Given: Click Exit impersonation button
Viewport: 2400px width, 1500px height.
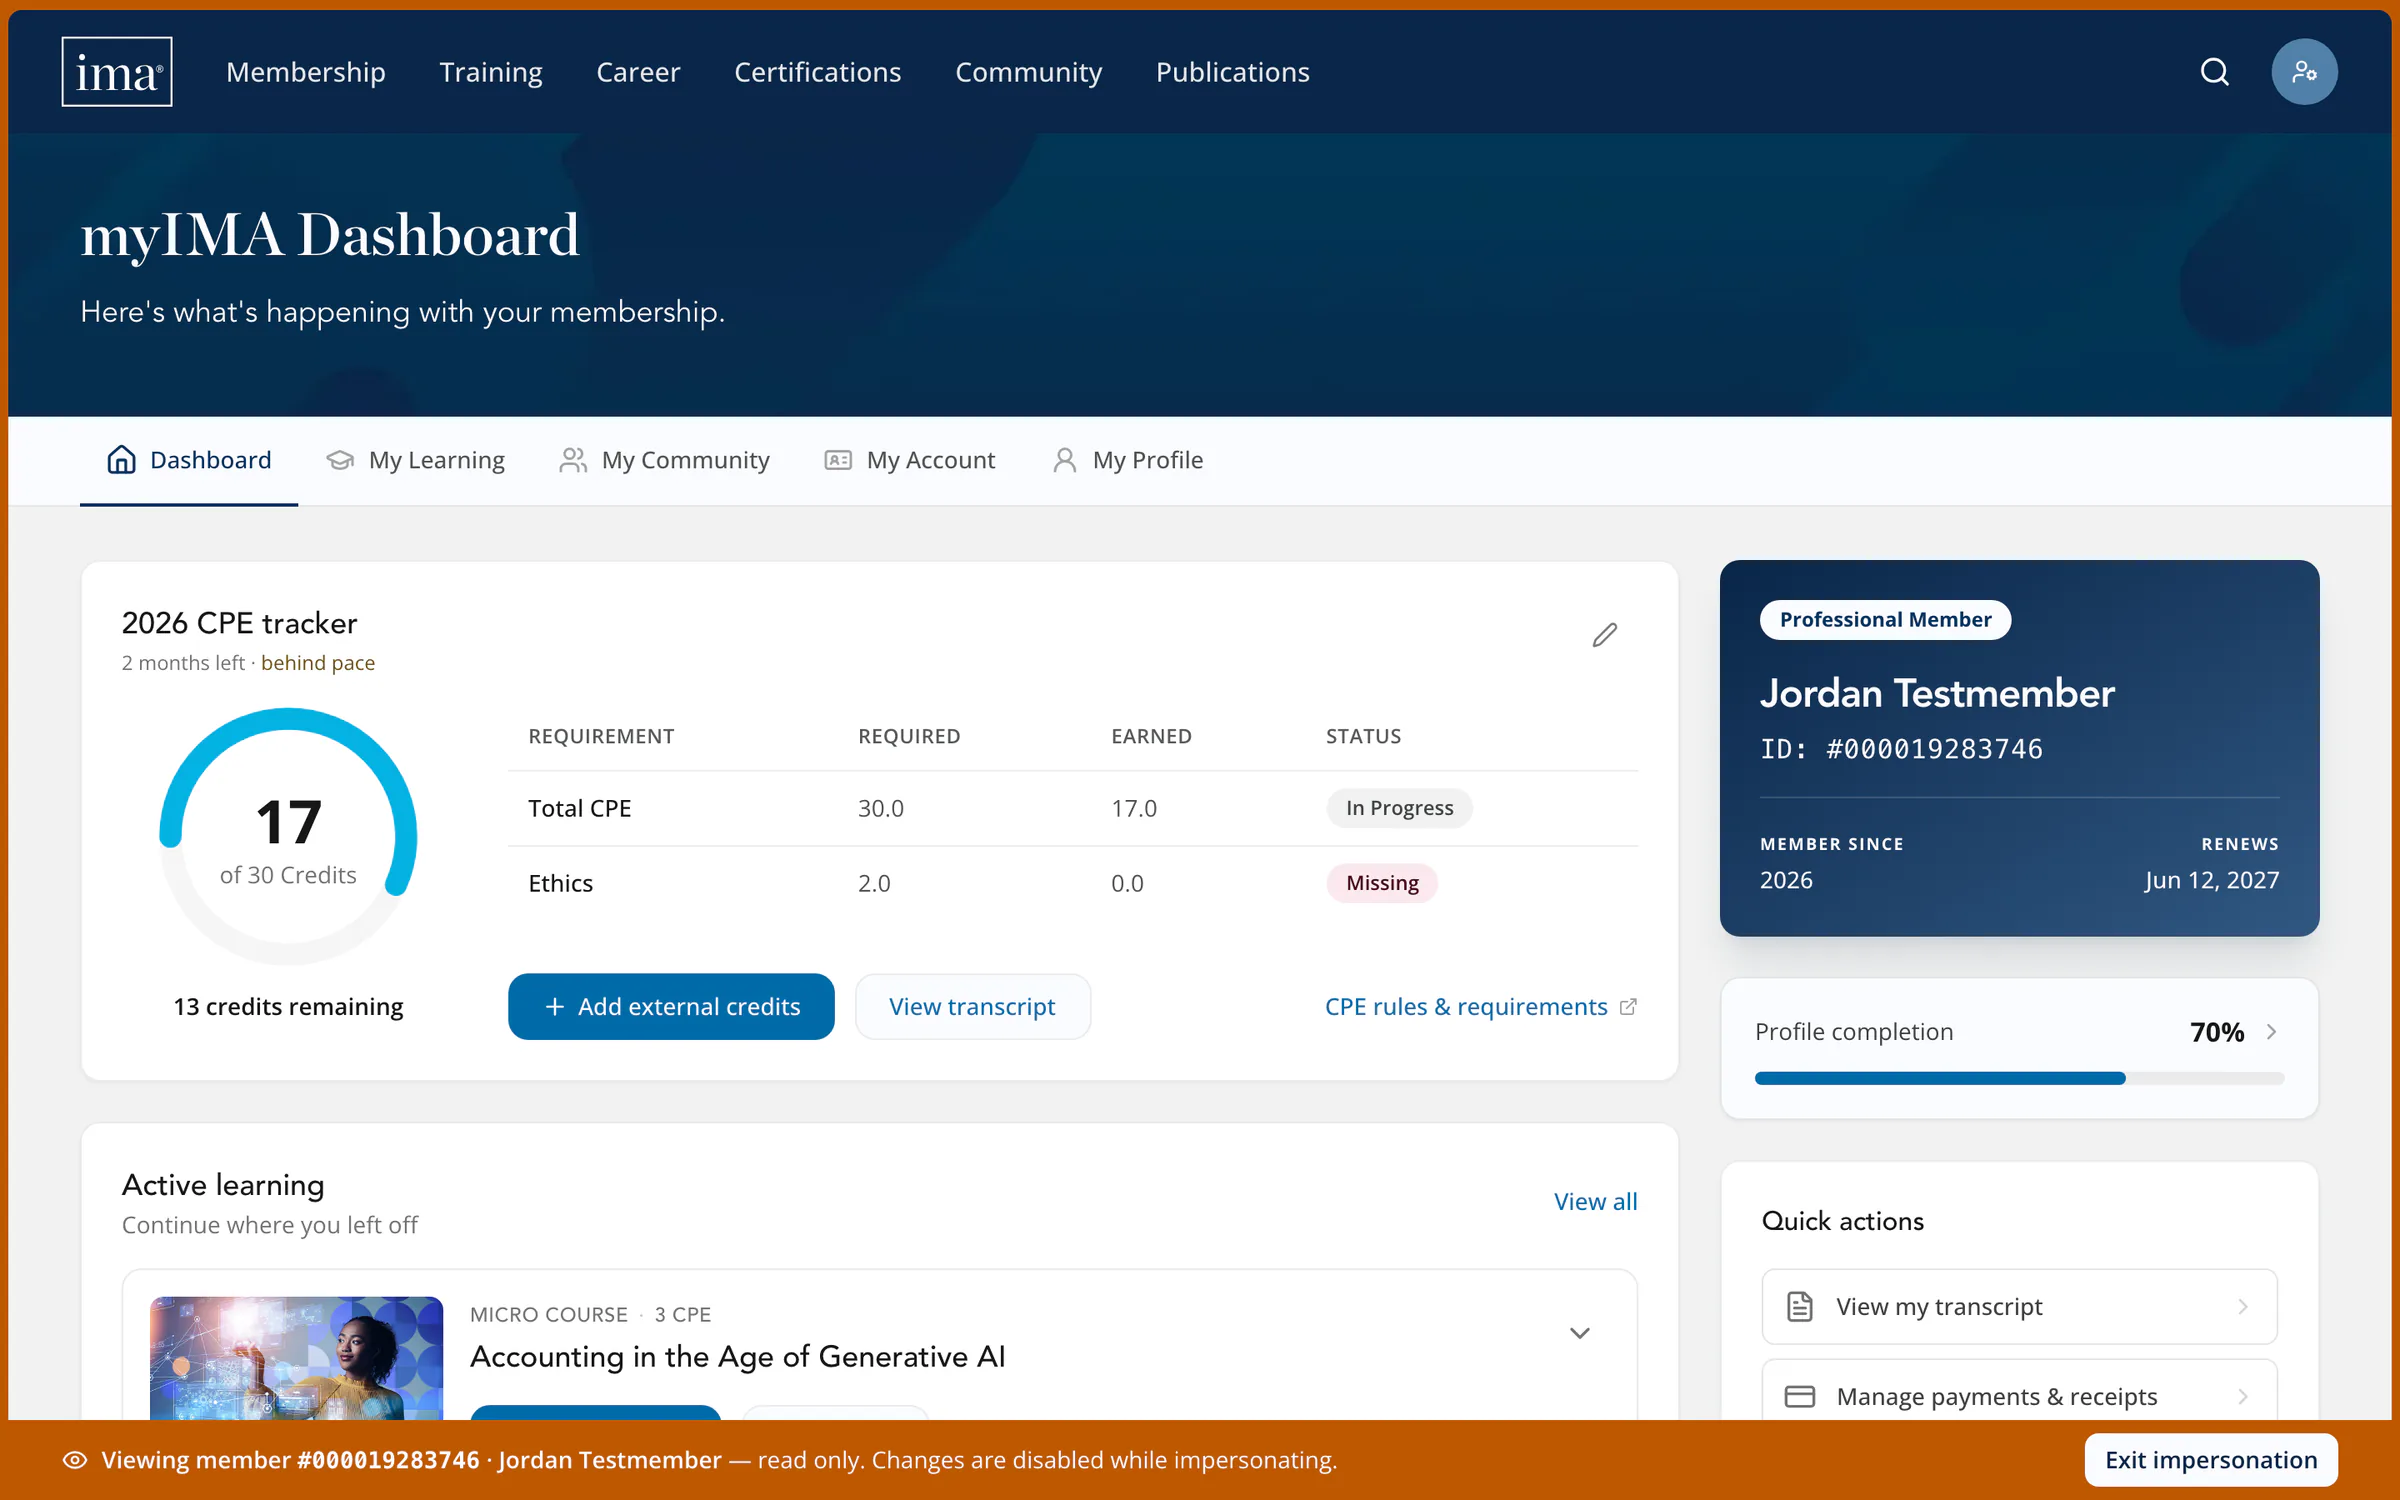Looking at the screenshot, I should [x=2211, y=1460].
